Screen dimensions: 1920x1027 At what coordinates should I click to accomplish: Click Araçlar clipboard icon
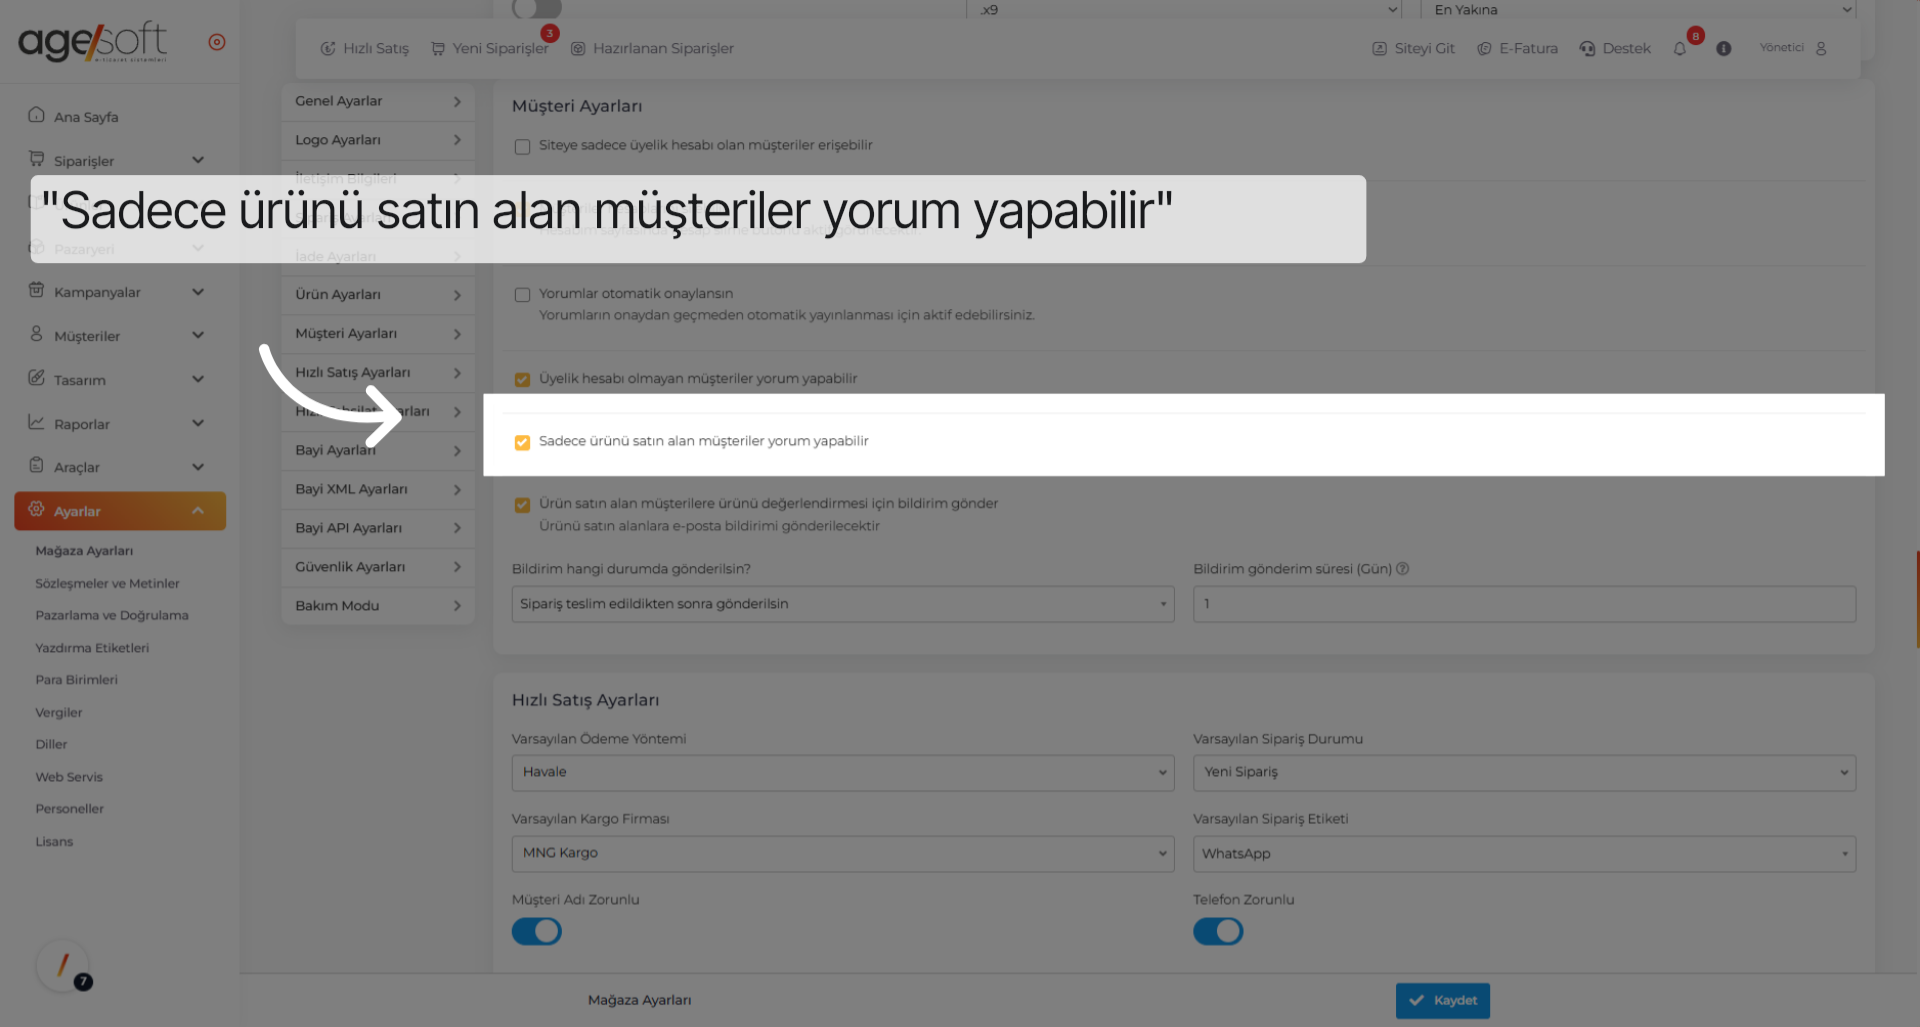(37, 465)
